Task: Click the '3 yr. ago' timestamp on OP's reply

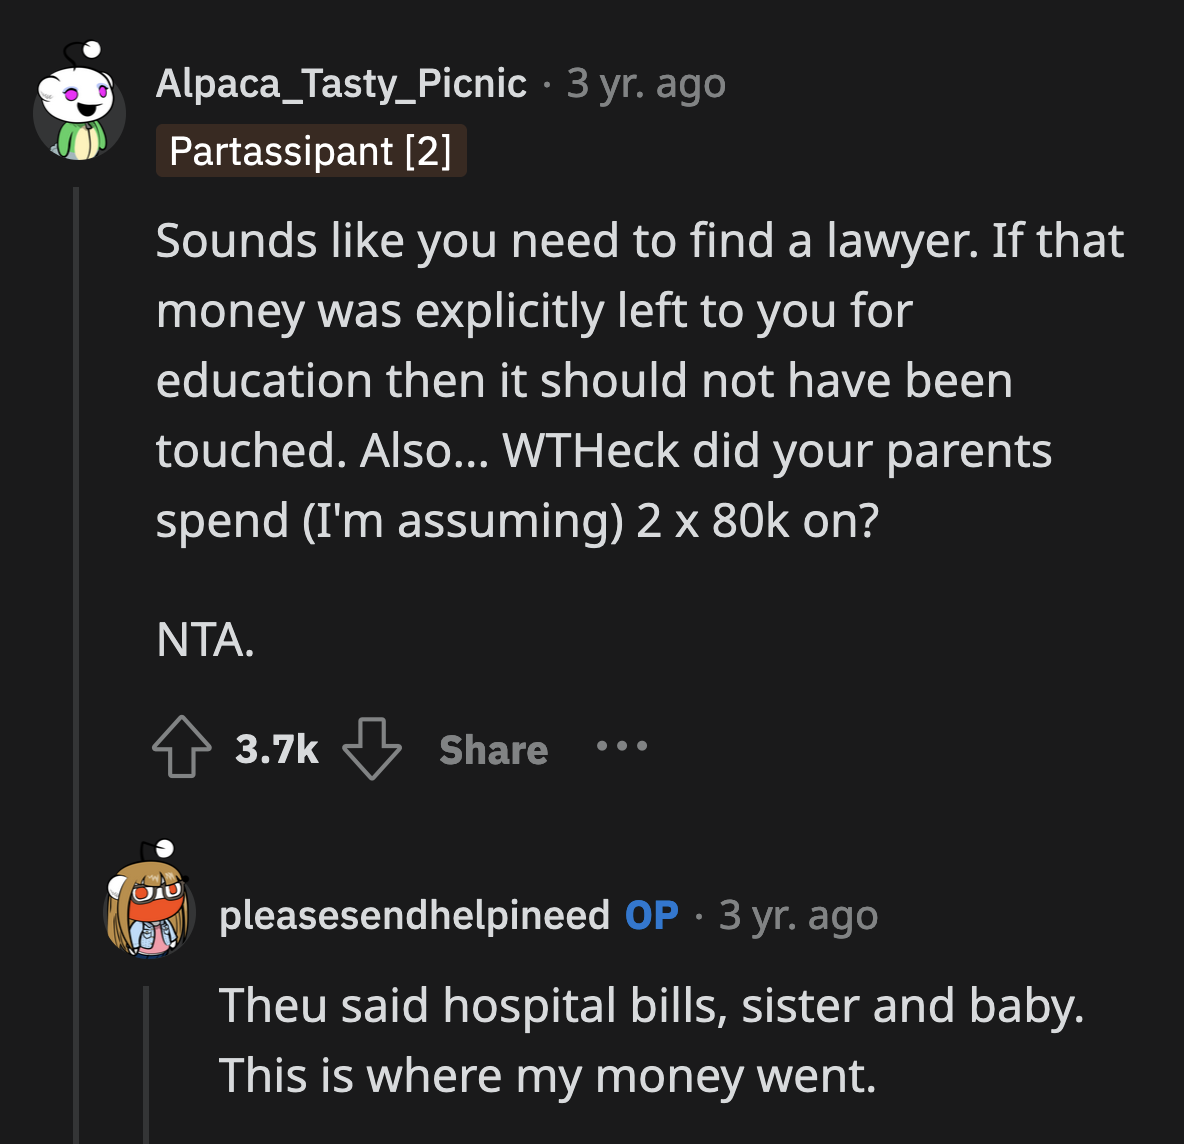Action: [x=797, y=913]
